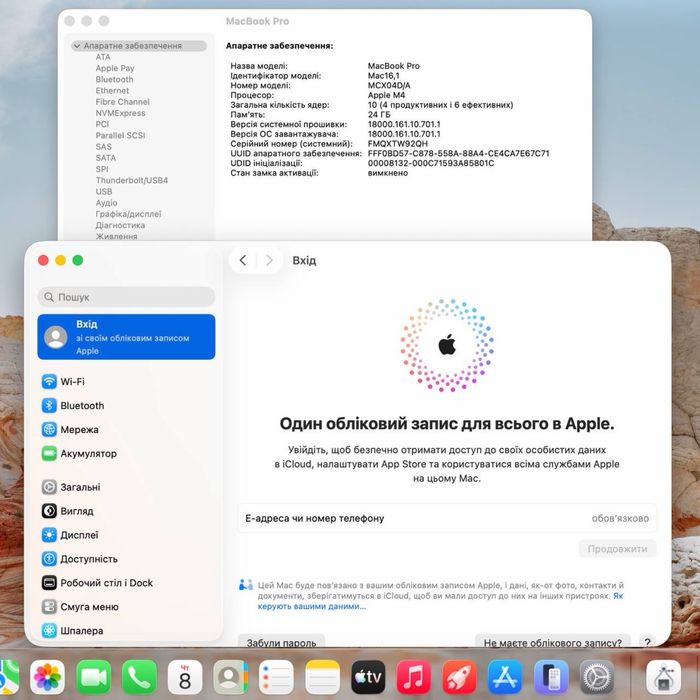Click the Забули пароль button
This screenshot has height=700, width=700.
pos(281,642)
